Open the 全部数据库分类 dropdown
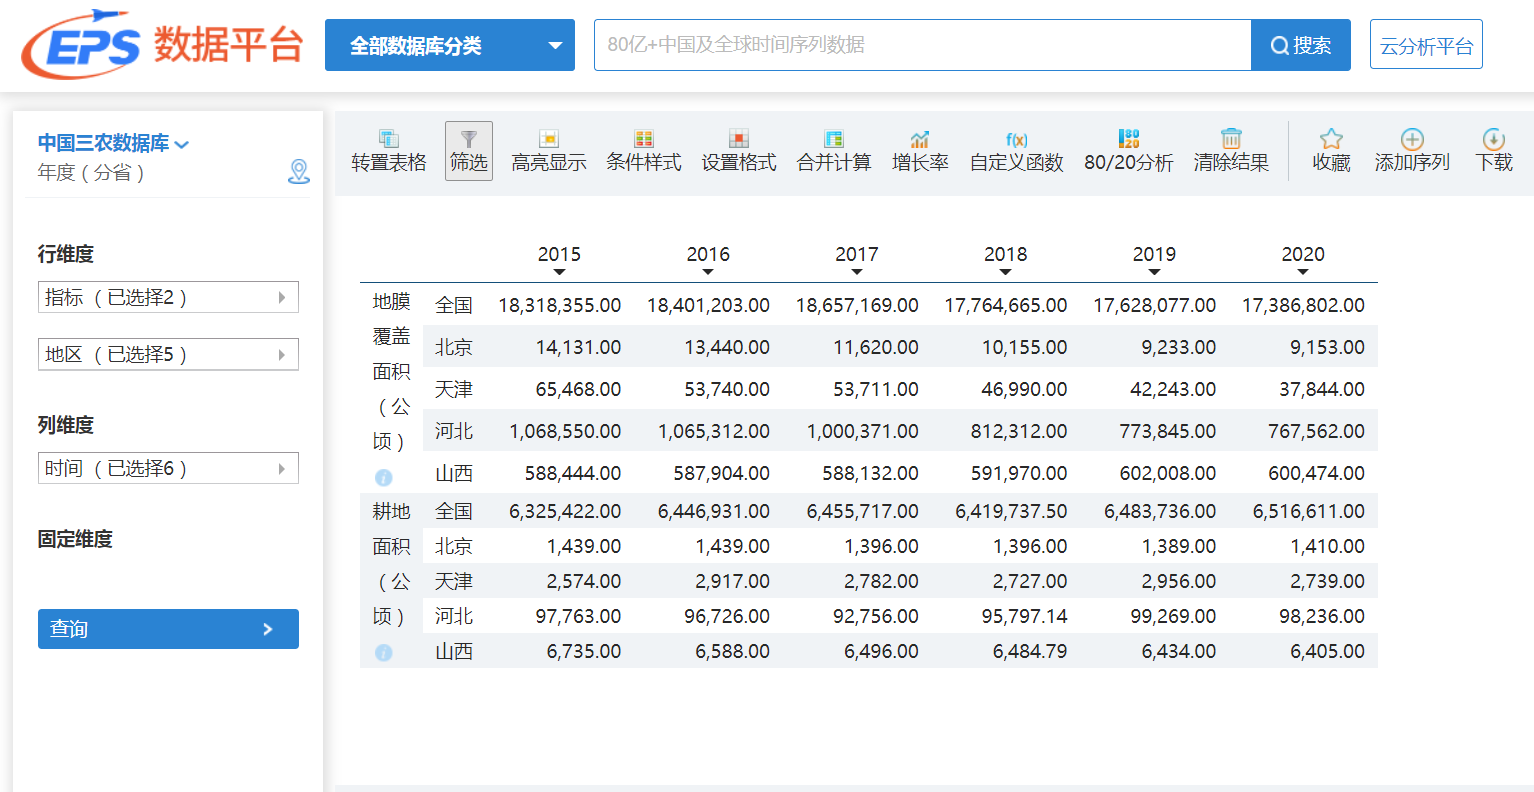 pos(450,45)
